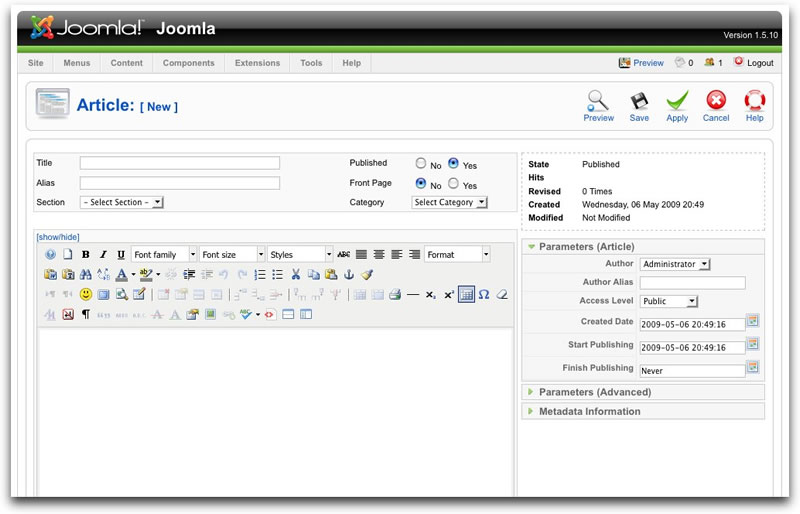Click the Save button
Image resolution: width=800 pixels, height=514 pixels.
[x=639, y=106]
